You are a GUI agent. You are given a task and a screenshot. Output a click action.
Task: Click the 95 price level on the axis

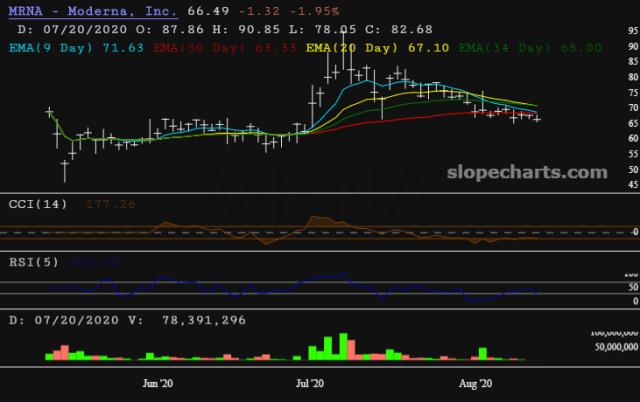pos(632,32)
